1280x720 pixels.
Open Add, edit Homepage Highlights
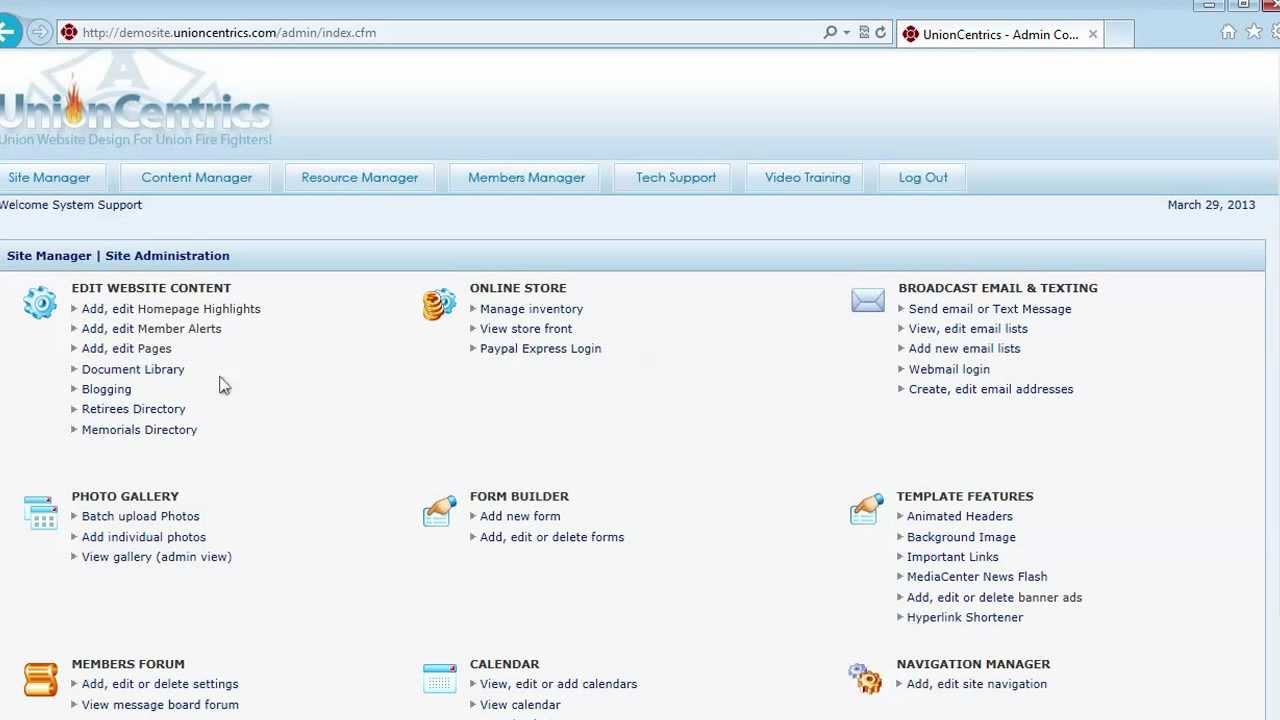[x=171, y=309]
